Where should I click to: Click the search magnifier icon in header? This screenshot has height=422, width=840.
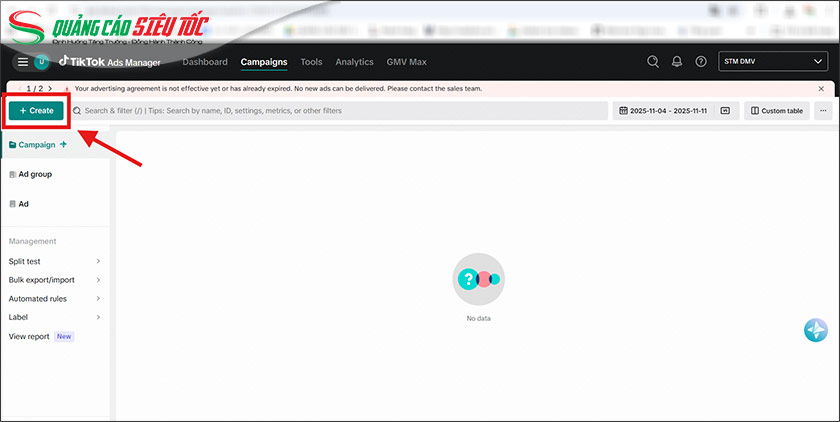tap(653, 62)
